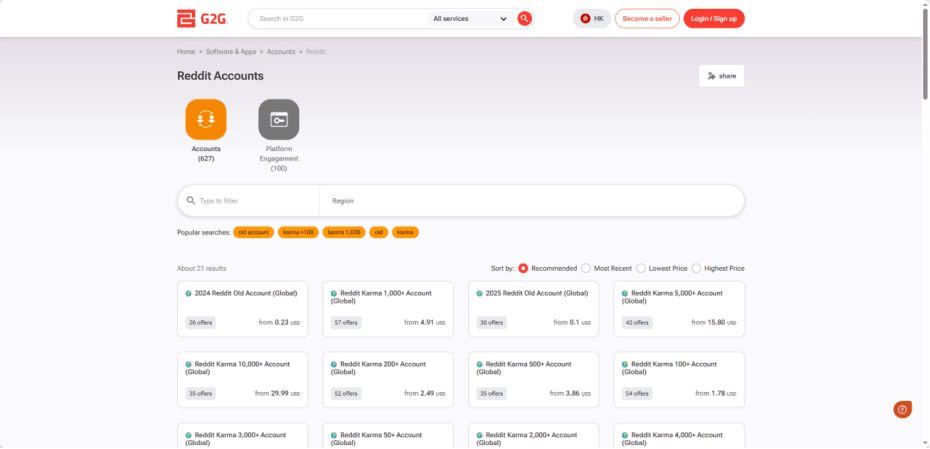930x449 pixels.
Task: Select Highest Price sort option
Action: click(696, 268)
